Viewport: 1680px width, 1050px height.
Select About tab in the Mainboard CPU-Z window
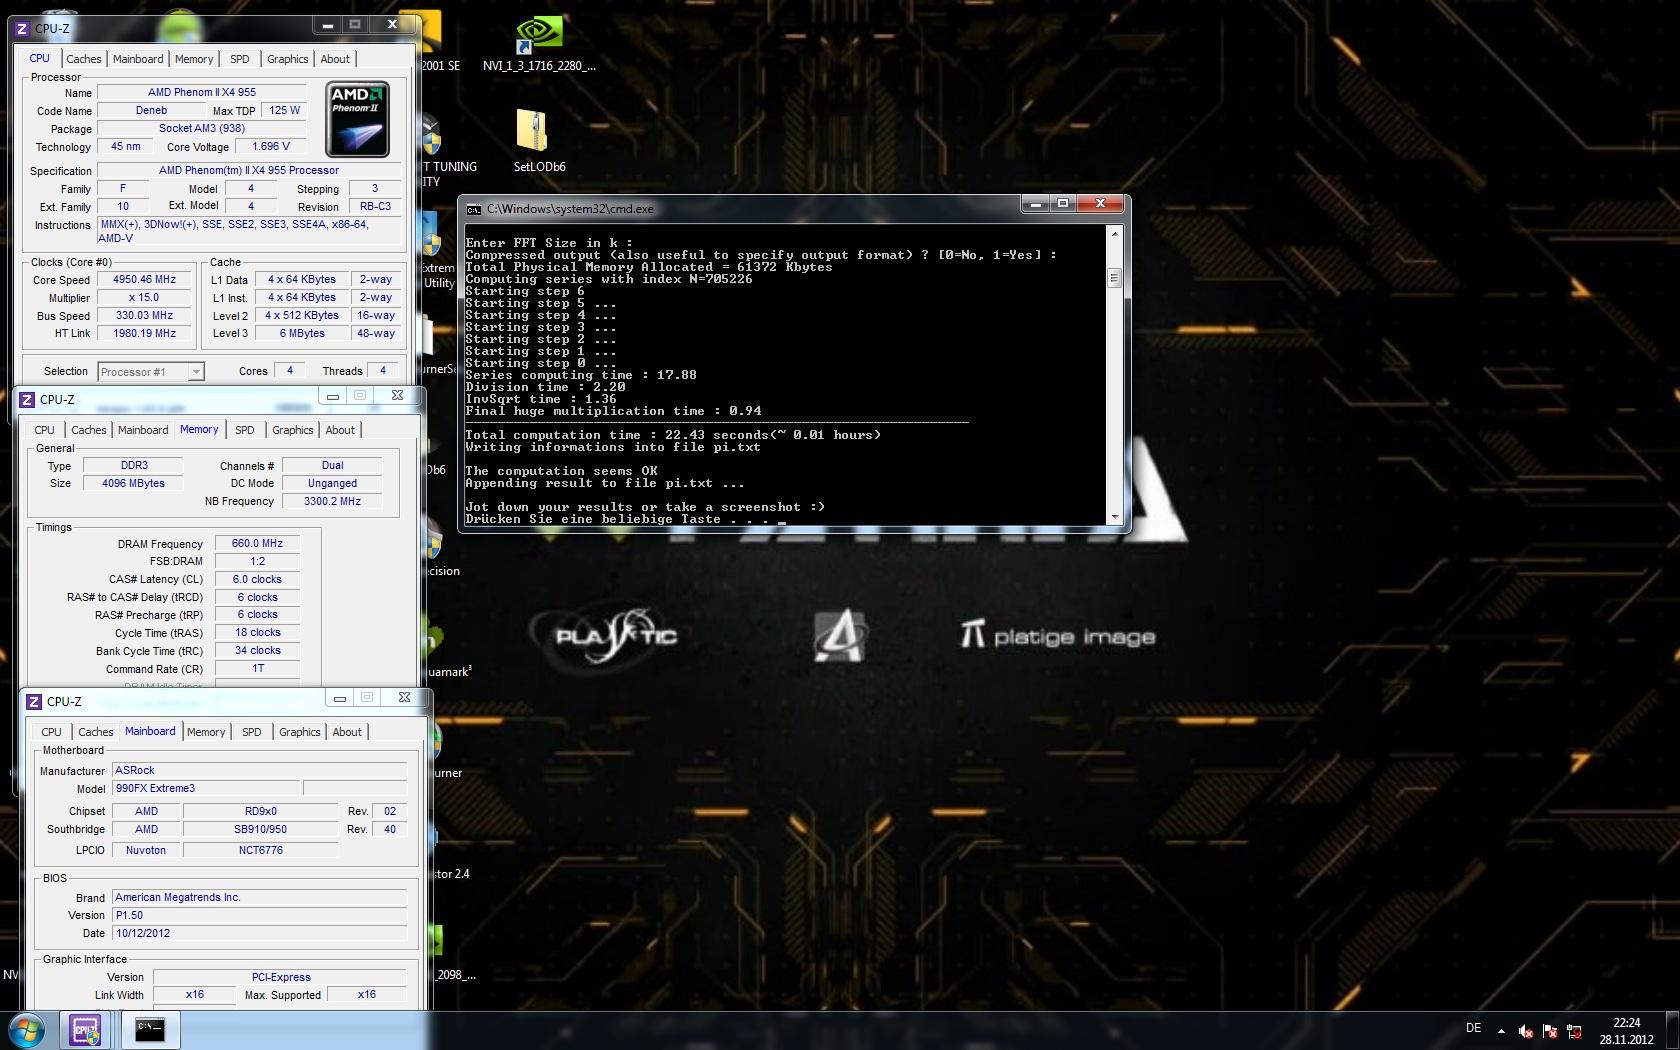click(x=347, y=732)
